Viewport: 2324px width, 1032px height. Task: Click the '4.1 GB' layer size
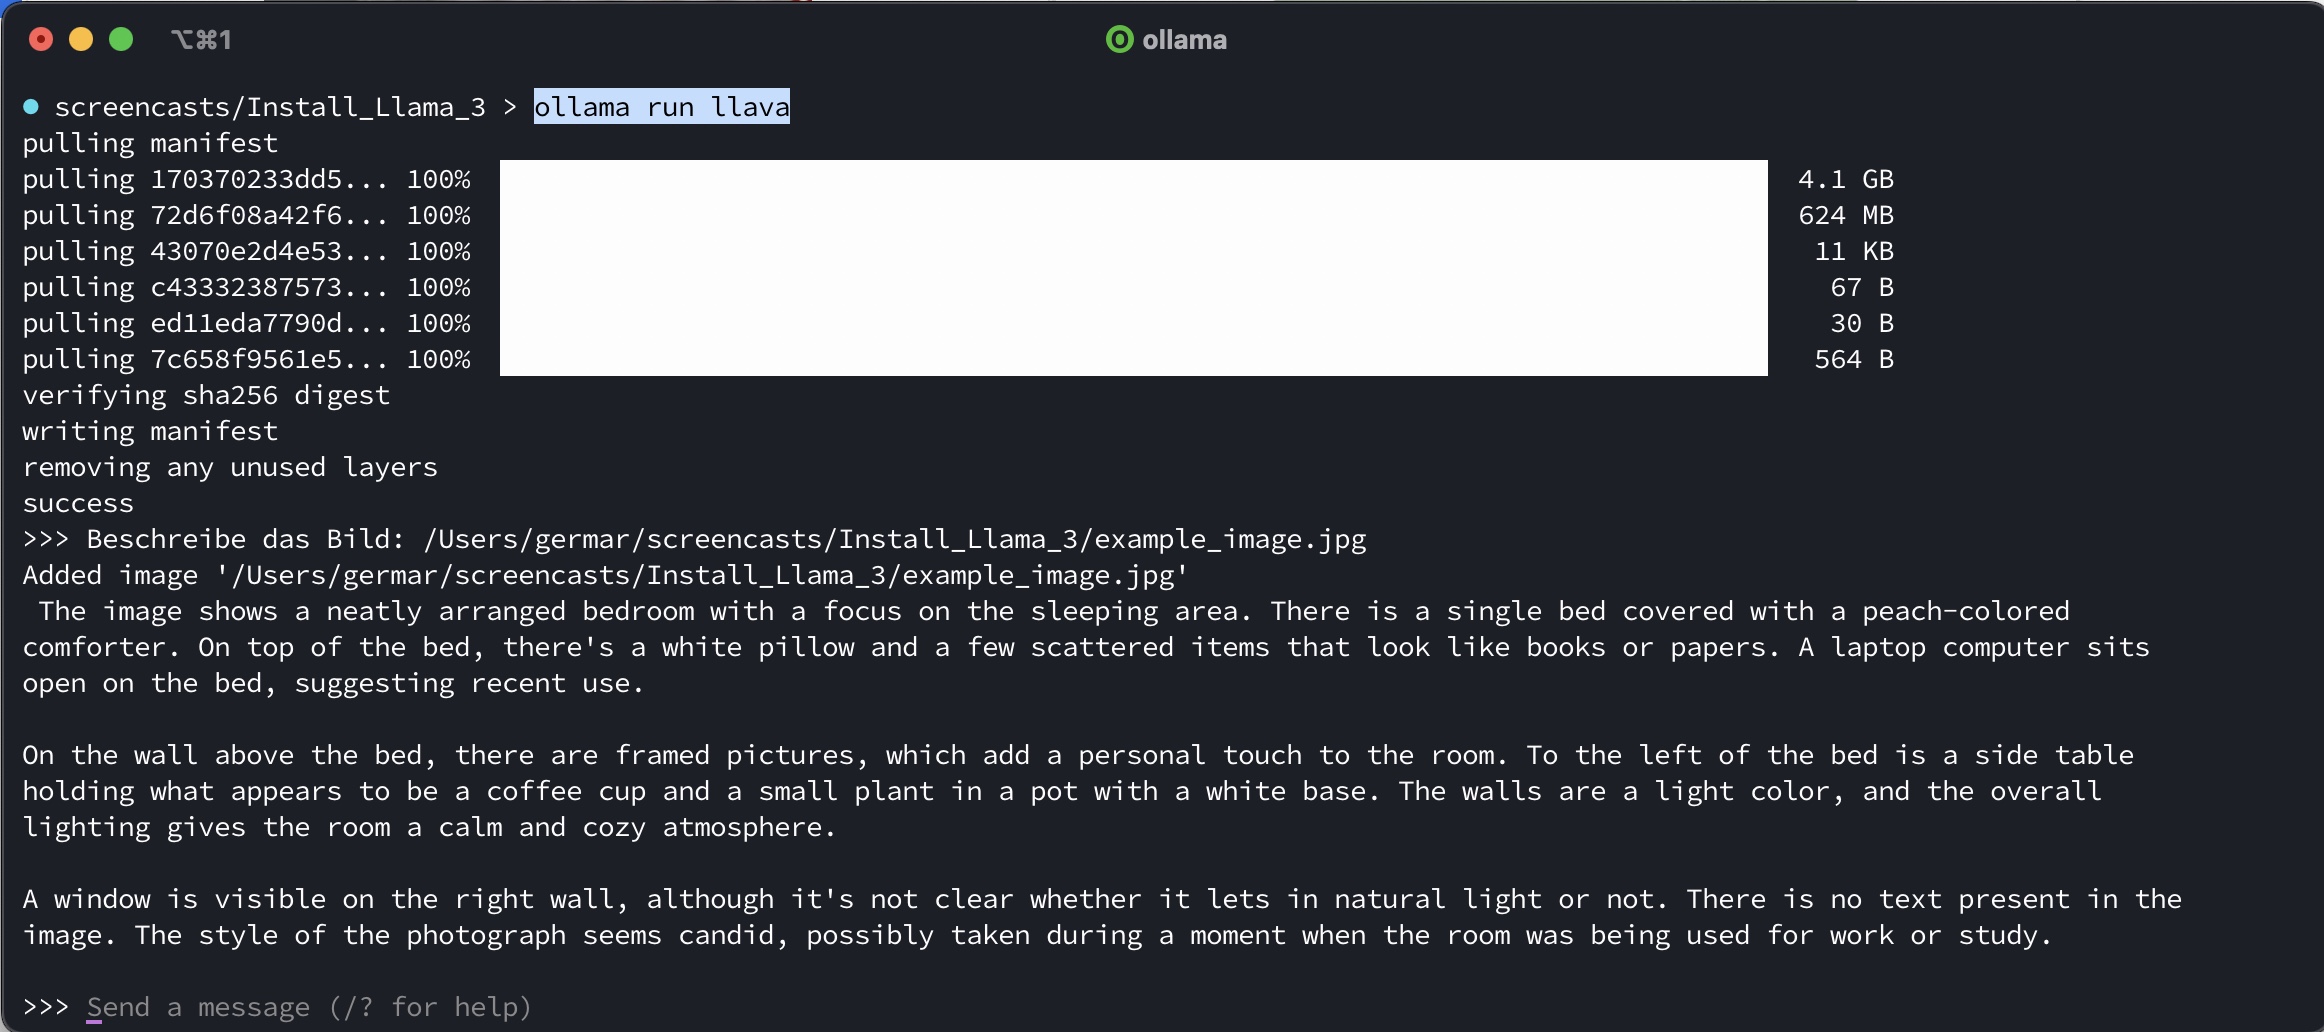(x=1845, y=180)
